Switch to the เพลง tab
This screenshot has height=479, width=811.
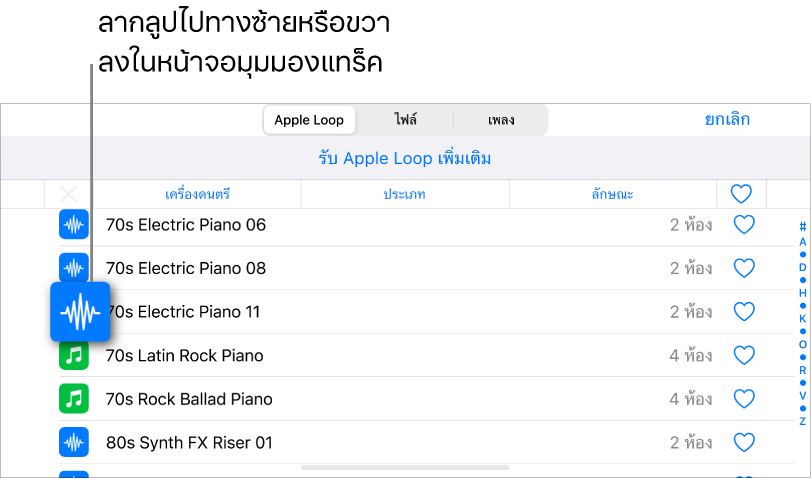pyautogui.click(x=501, y=120)
